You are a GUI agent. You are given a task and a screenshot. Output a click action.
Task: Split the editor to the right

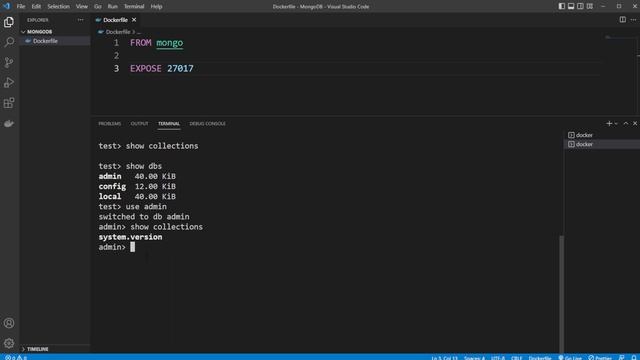click(x=622, y=20)
